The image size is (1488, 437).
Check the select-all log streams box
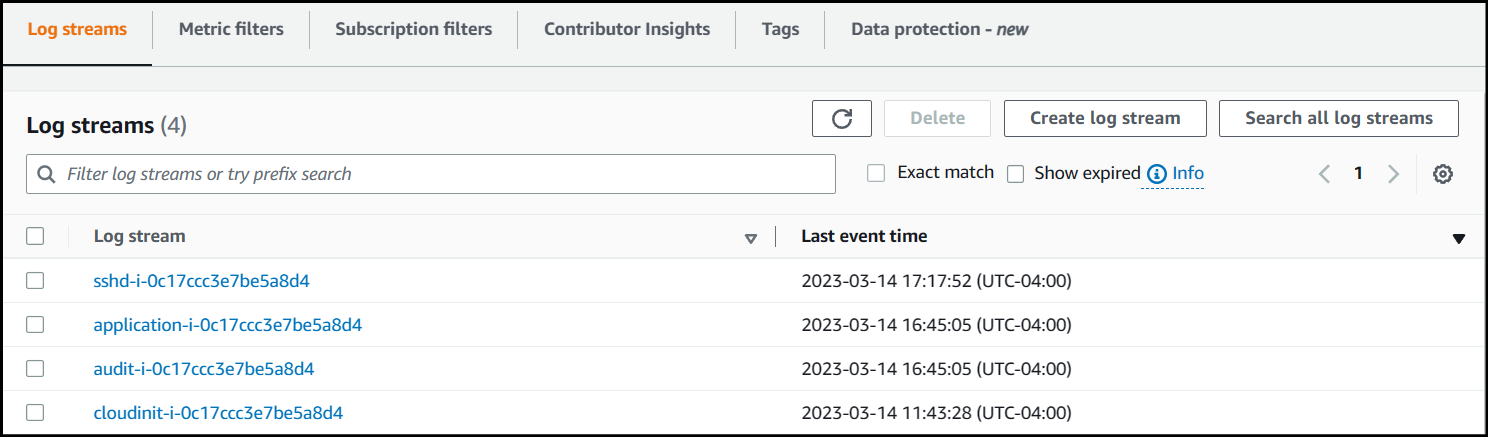35,236
